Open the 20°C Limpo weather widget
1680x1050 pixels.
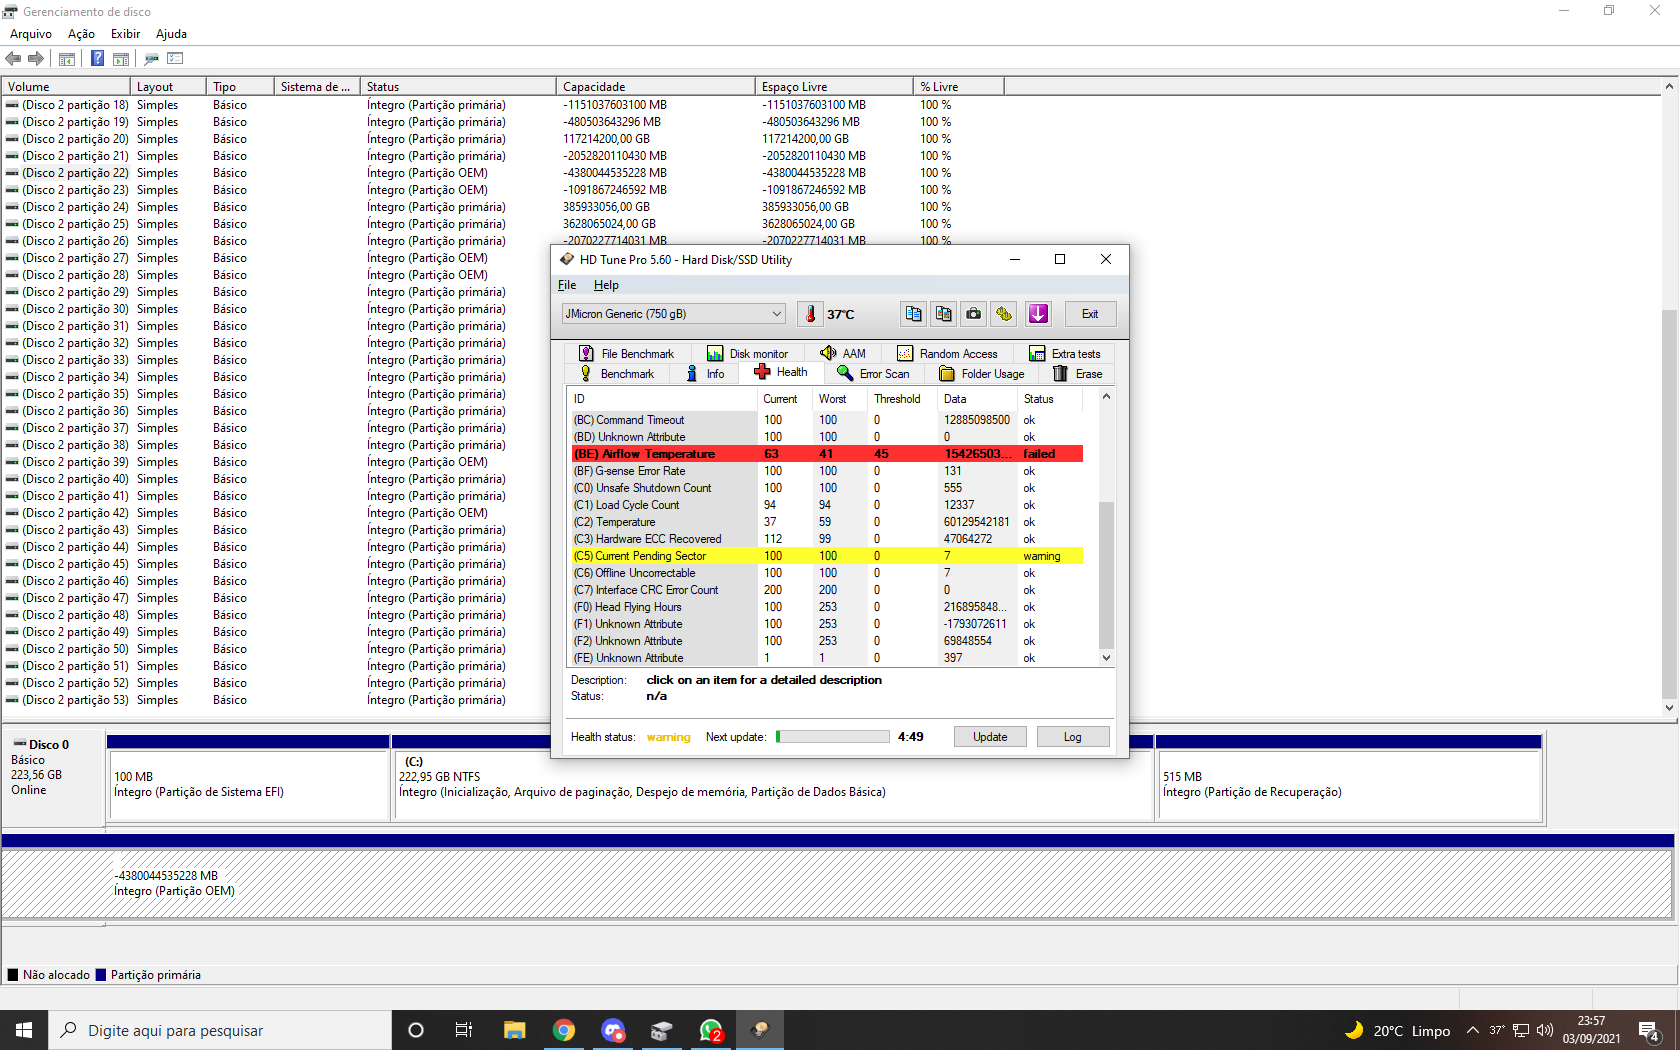tap(1397, 1031)
